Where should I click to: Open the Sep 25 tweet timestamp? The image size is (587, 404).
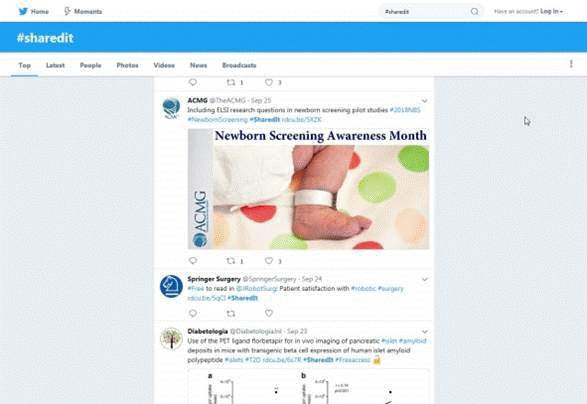[261, 100]
